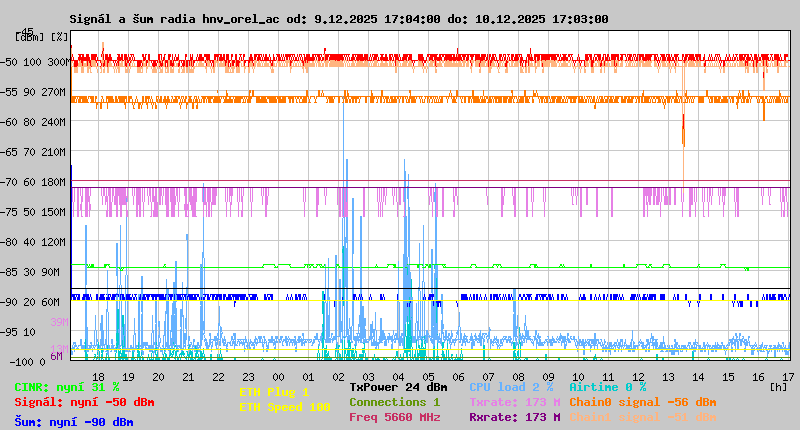The width and height of the screenshot is (800, 430).
Task: Click the yellow "ETH Plug 1" legend label
Action: point(274,392)
